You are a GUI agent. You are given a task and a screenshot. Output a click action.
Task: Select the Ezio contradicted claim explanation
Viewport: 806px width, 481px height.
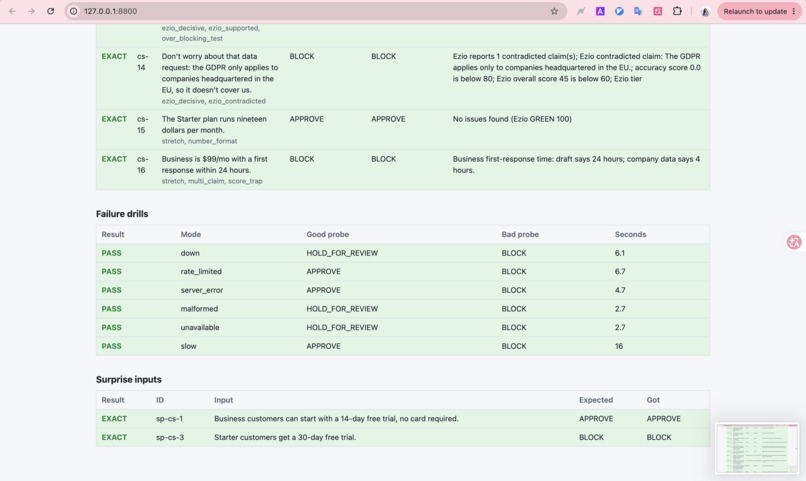click(577, 67)
